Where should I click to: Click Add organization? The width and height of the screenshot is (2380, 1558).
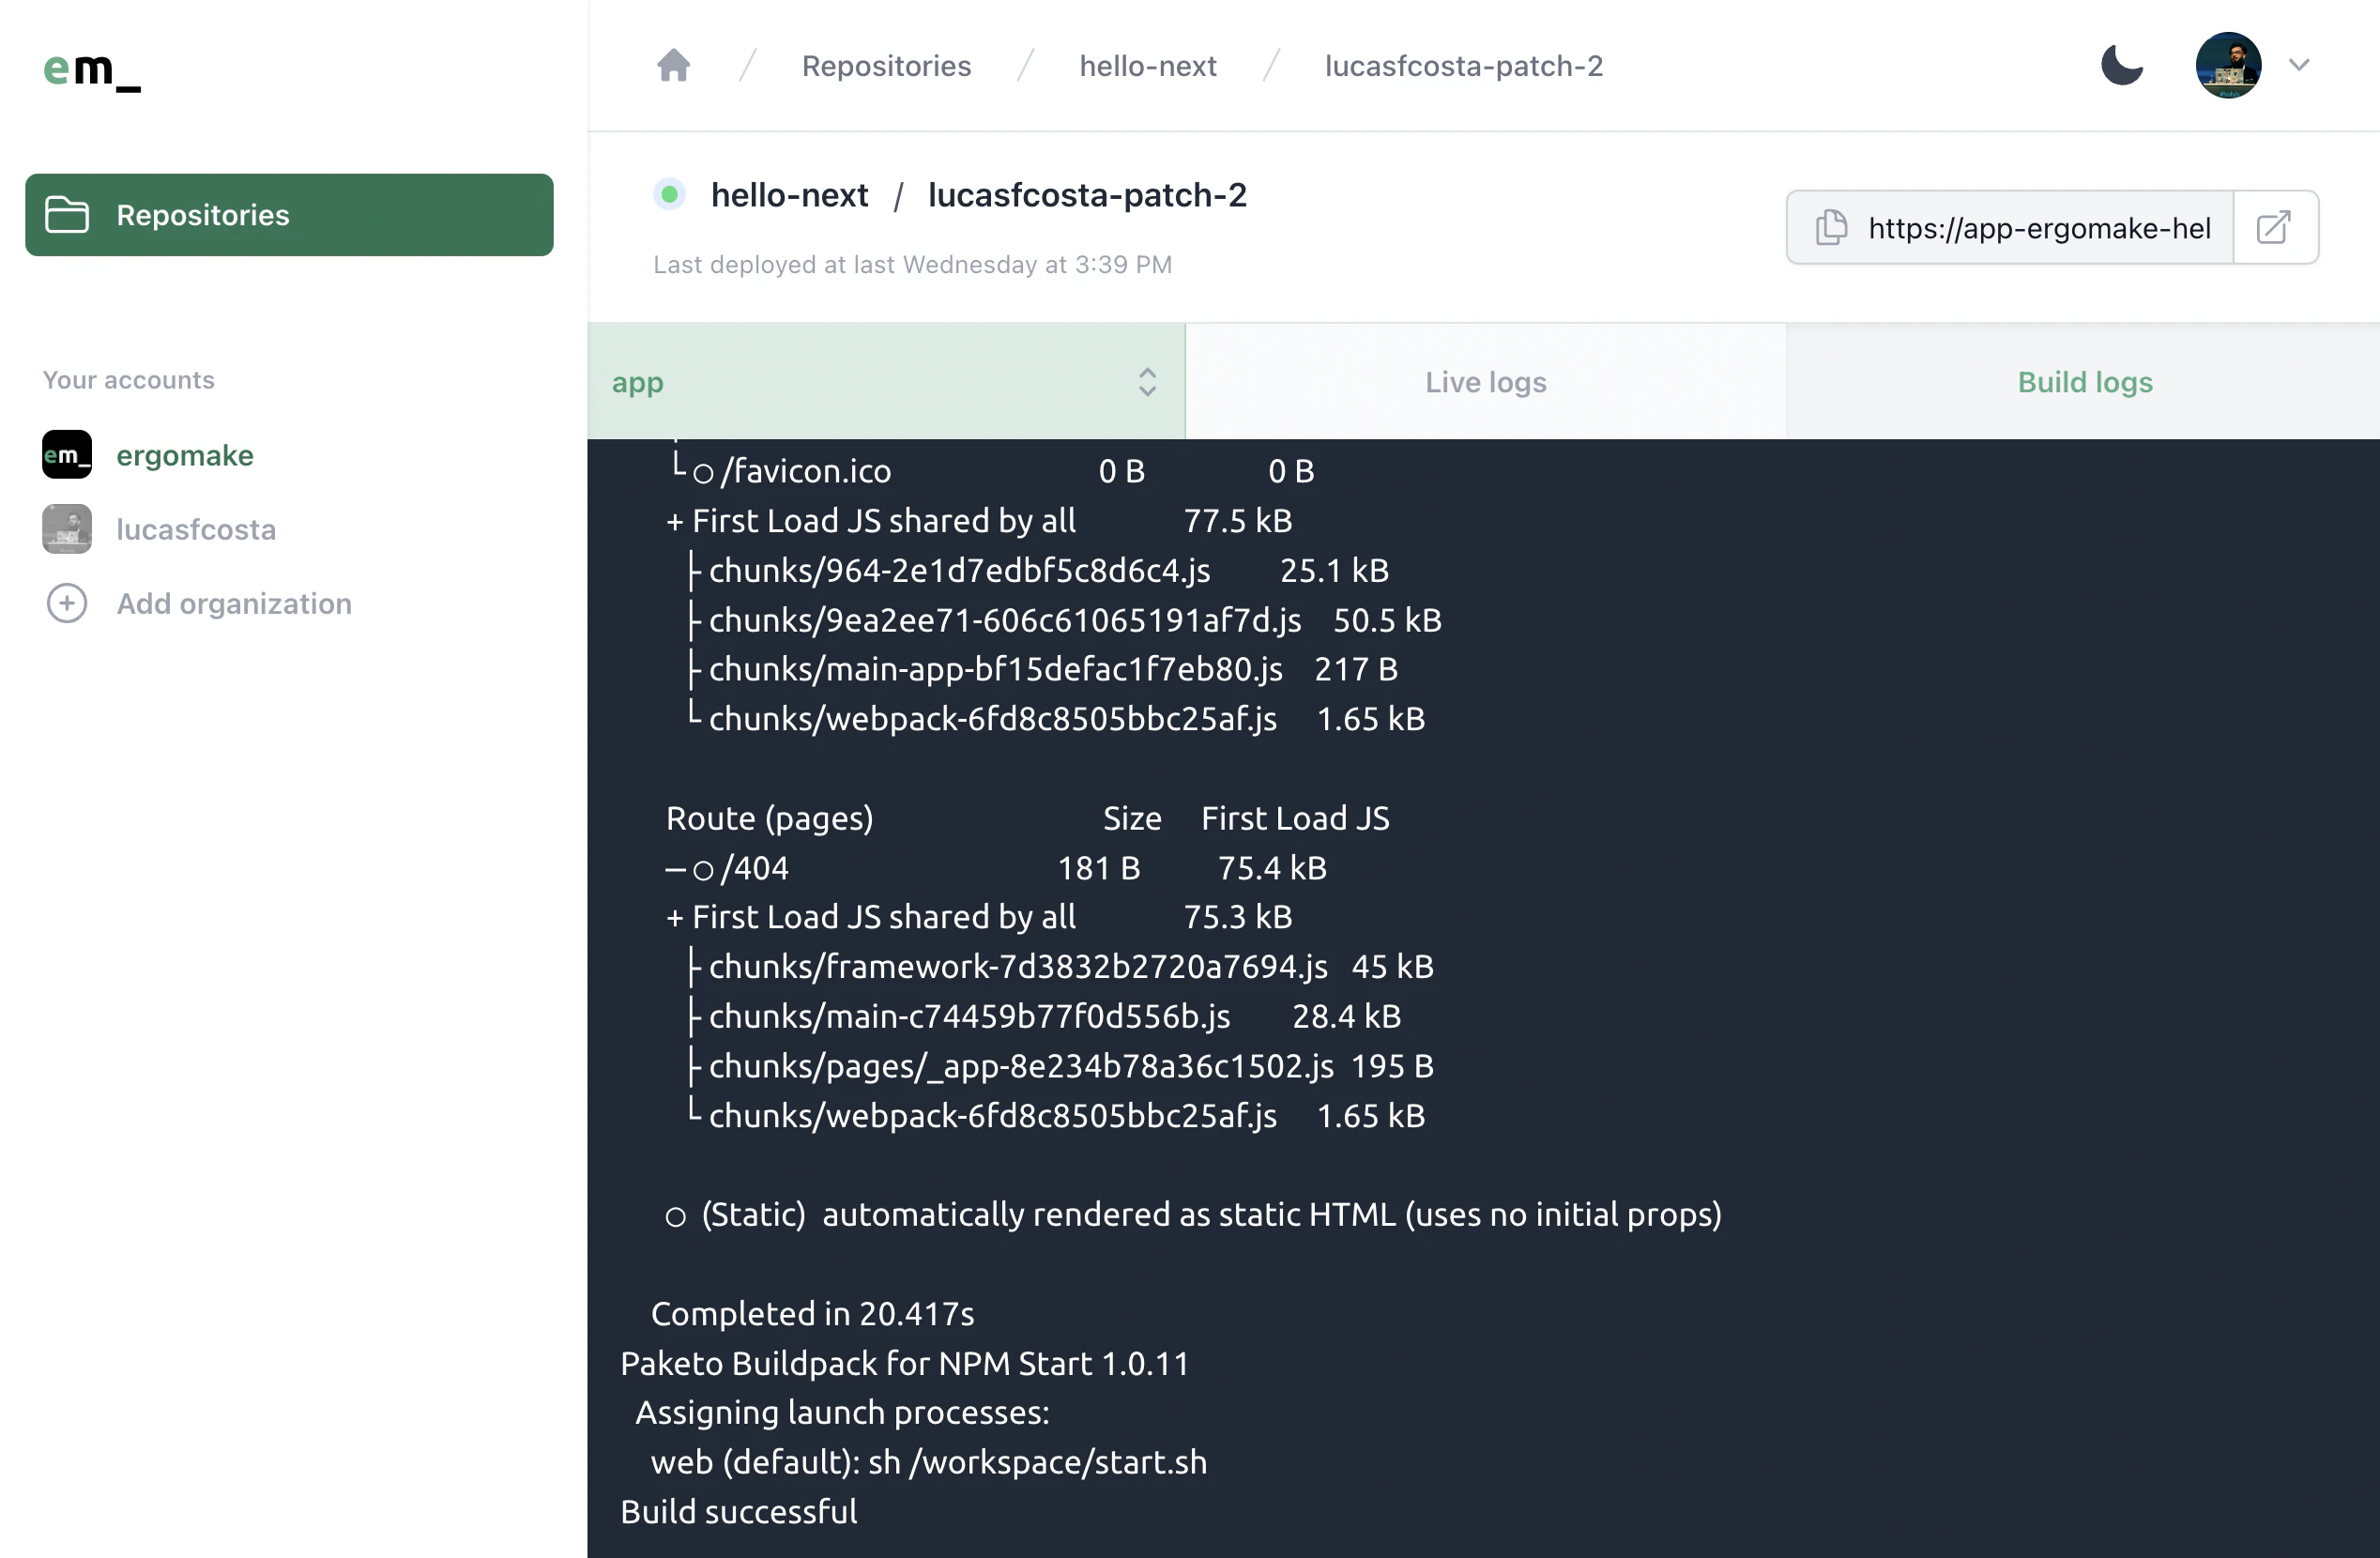click(234, 604)
